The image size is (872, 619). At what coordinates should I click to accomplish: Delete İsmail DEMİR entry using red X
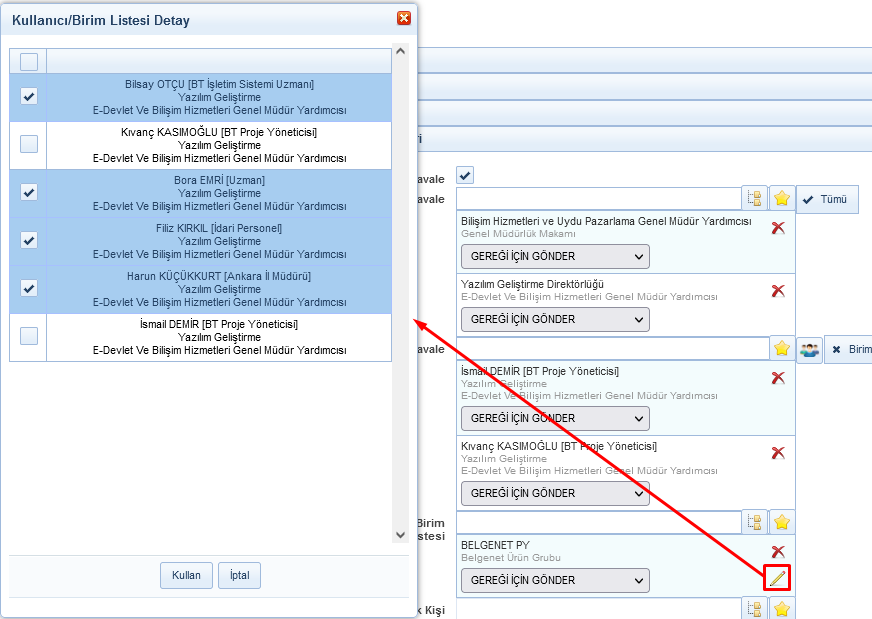pos(778,378)
